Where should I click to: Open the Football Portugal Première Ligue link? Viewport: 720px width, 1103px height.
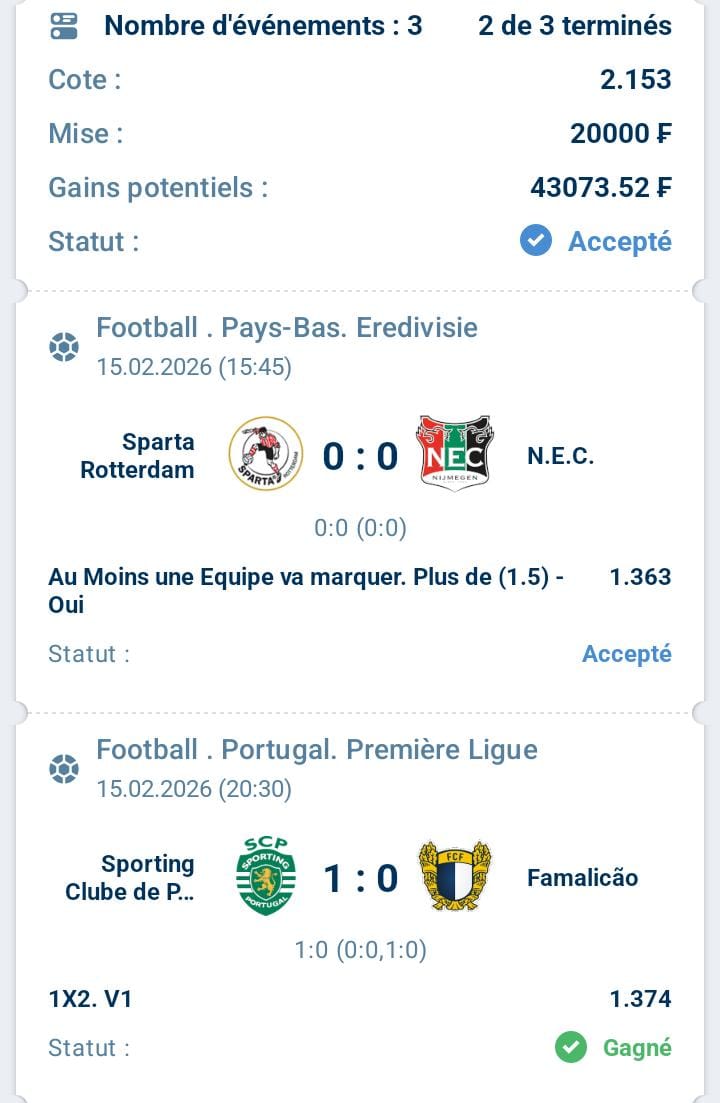317,749
